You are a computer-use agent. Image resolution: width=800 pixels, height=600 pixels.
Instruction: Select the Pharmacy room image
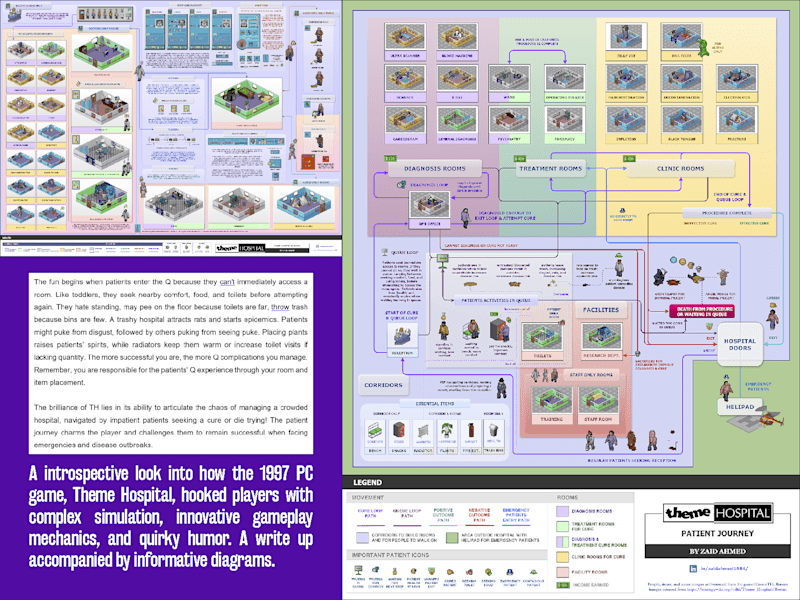click(565, 120)
